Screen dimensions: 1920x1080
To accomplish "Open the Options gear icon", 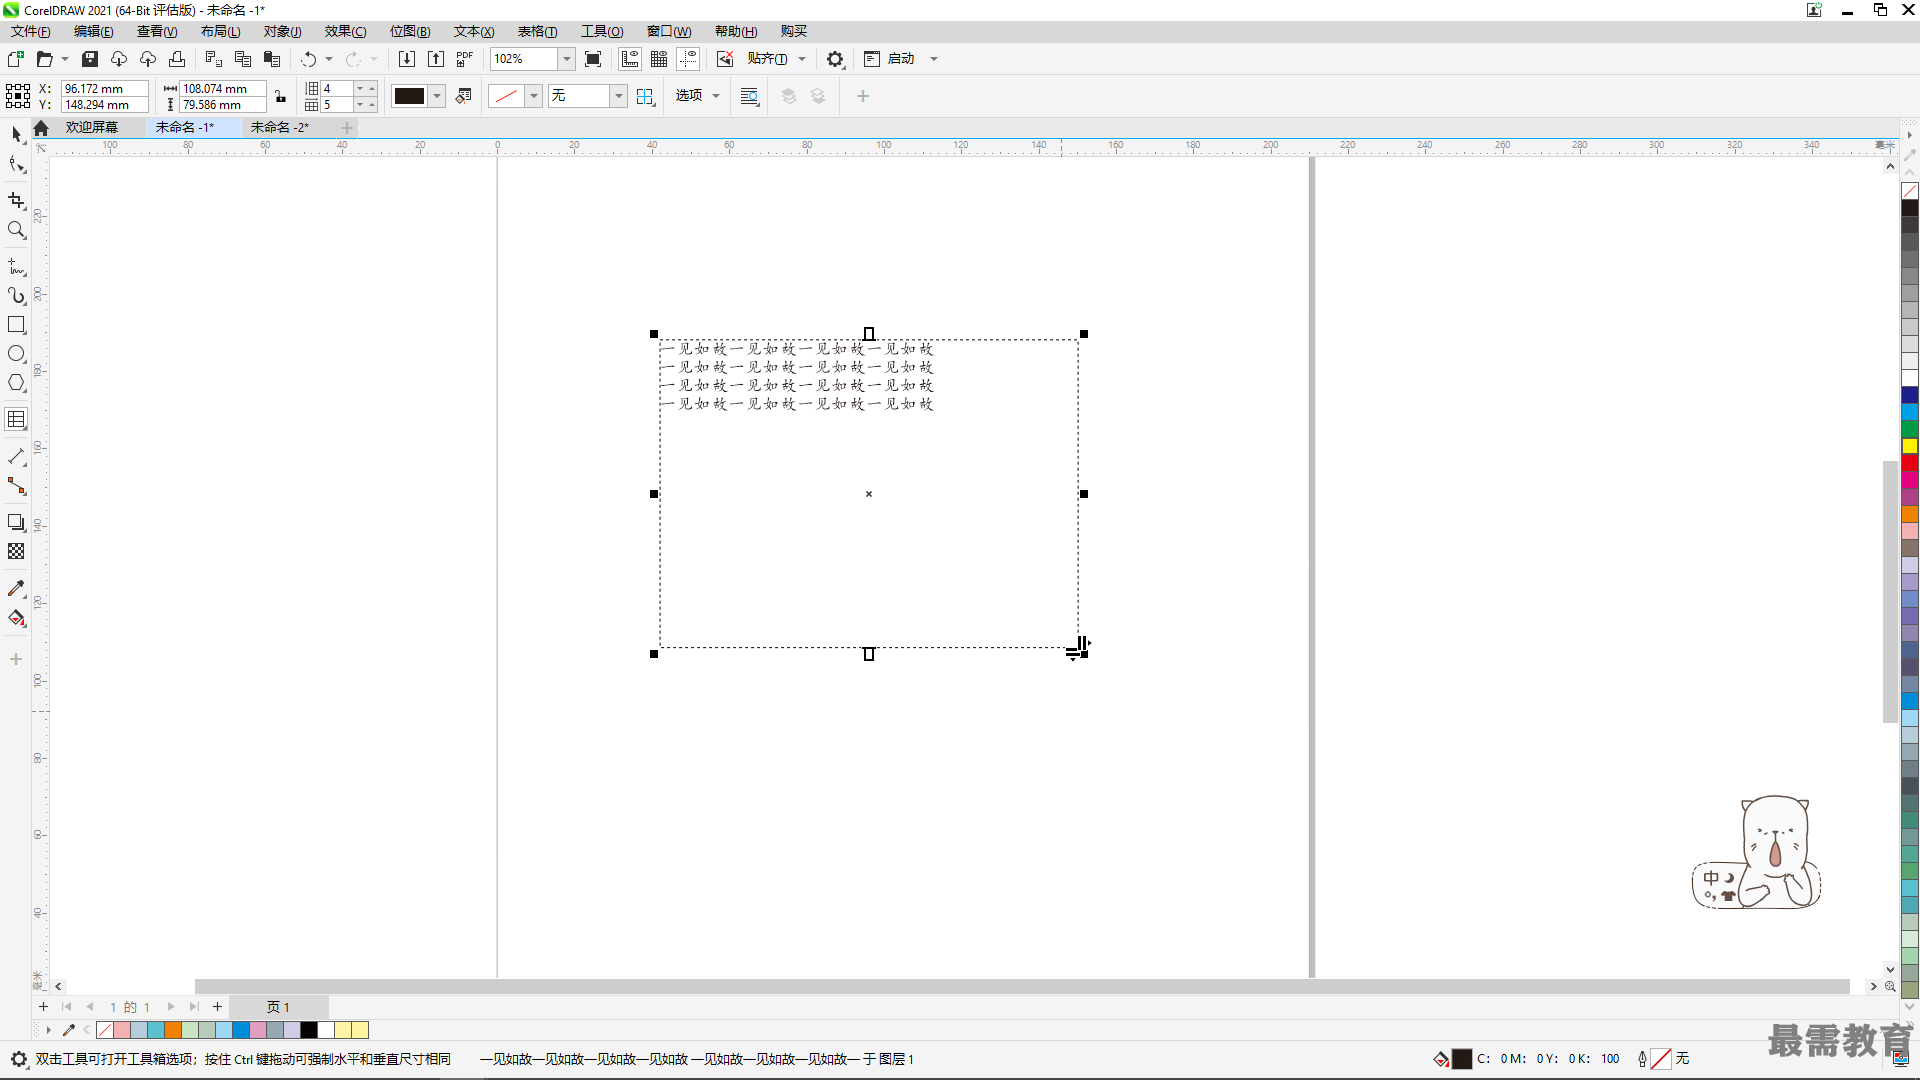I will tap(835, 59).
